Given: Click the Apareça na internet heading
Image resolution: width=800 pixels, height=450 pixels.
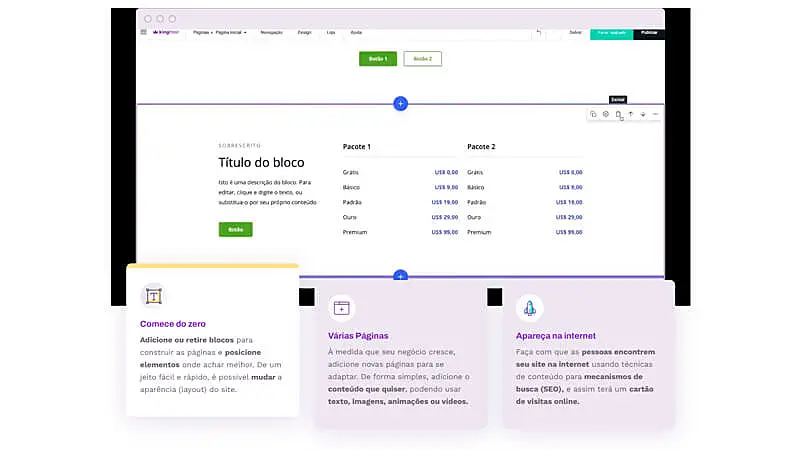Looking at the screenshot, I should click(x=556, y=336).
